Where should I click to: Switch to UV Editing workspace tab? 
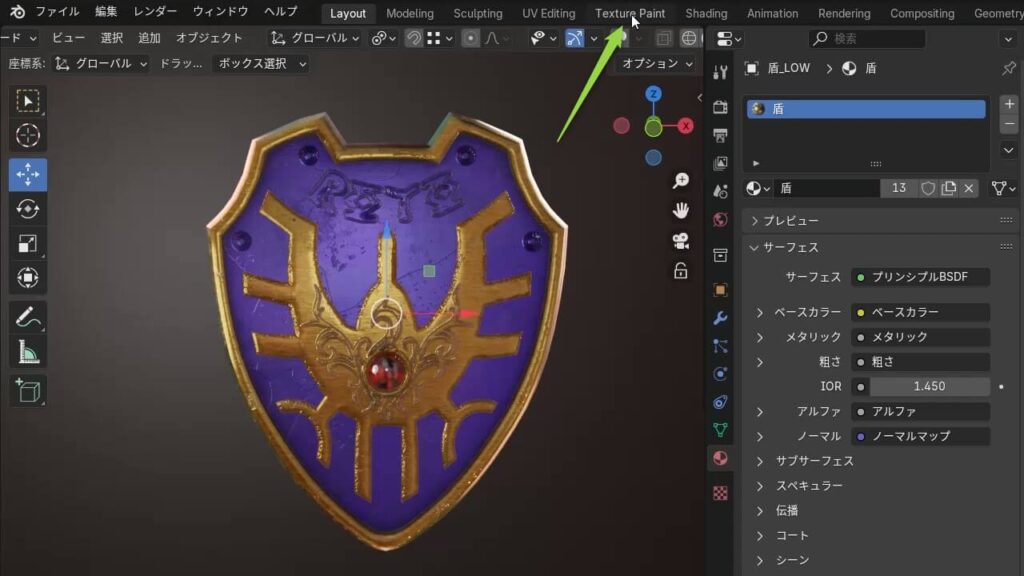[x=549, y=13]
